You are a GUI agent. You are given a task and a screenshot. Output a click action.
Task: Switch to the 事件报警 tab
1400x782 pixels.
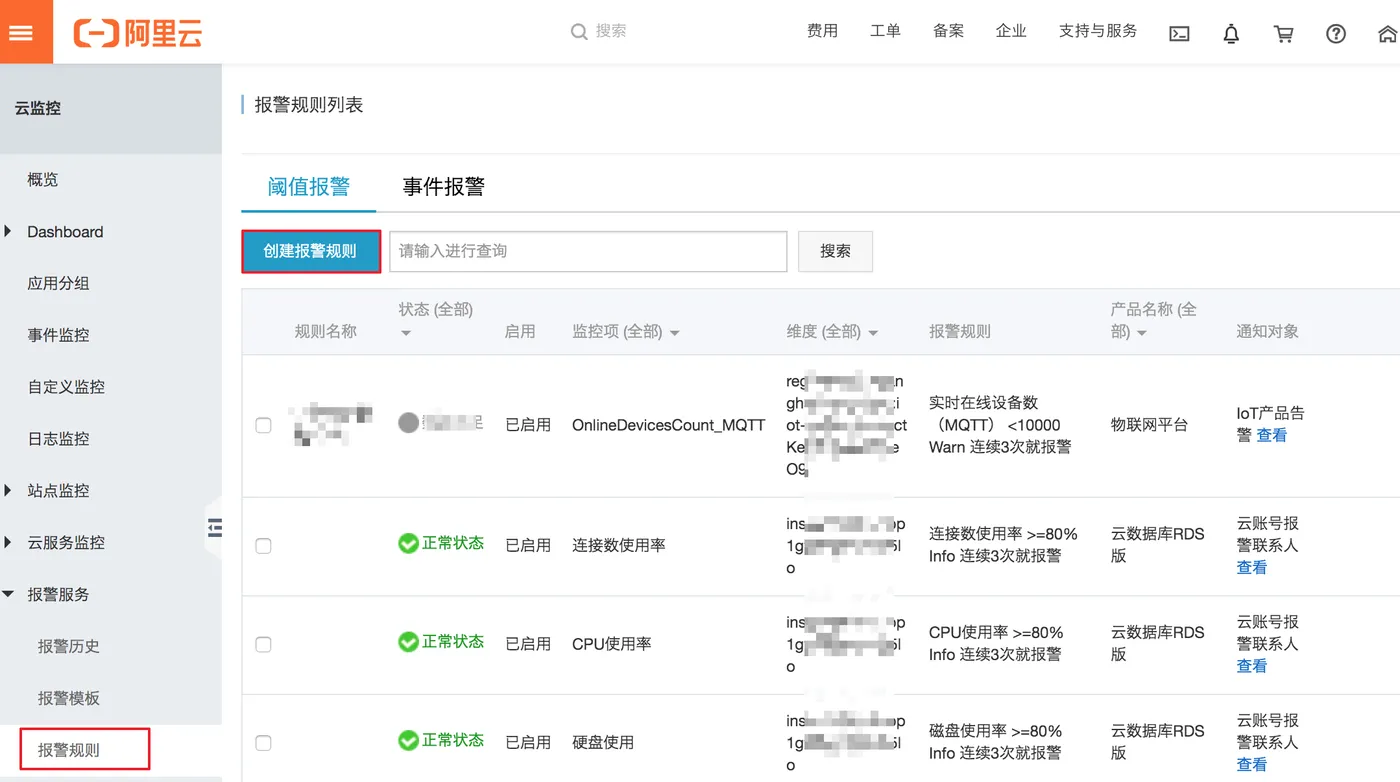(x=443, y=187)
